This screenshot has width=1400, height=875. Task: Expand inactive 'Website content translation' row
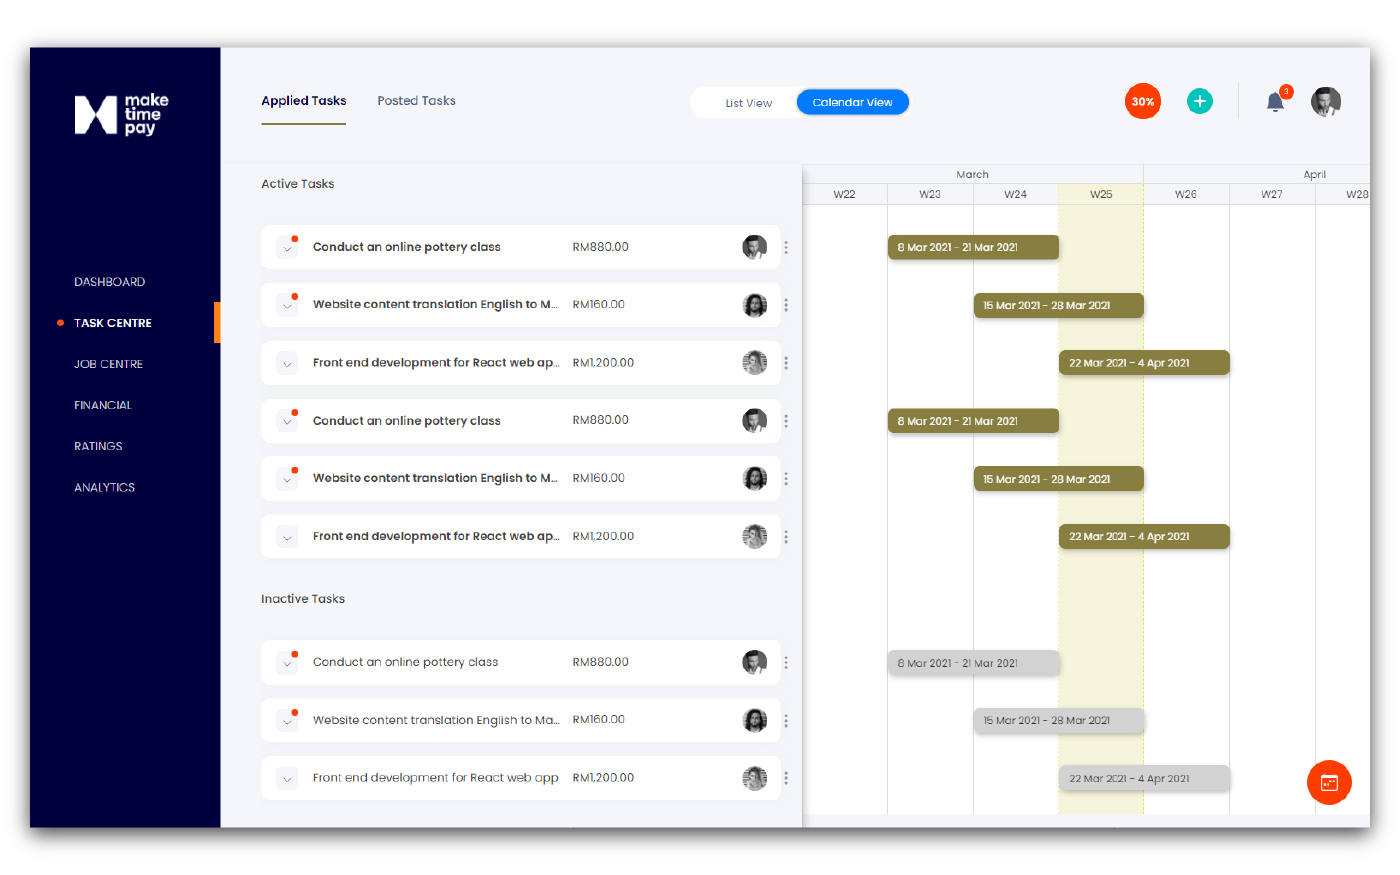288,720
